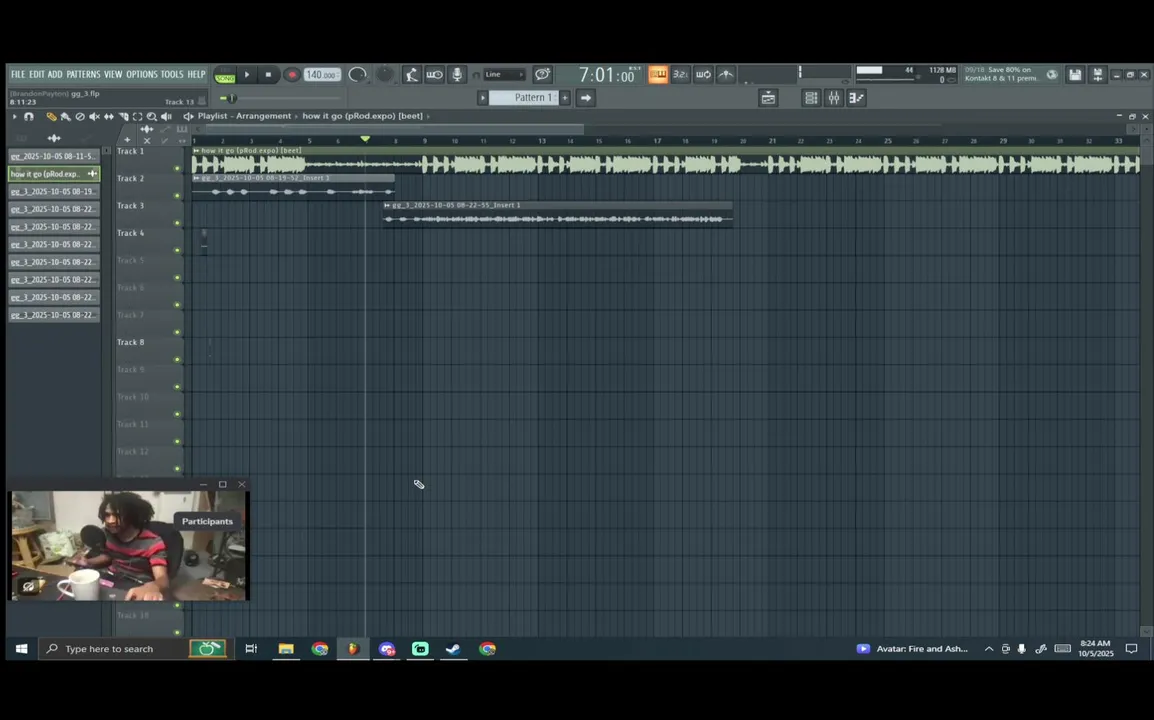The height and width of the screenshot is (720, 1154).
Task: Click the plus button next to Pattern 1
Action: 565,98
